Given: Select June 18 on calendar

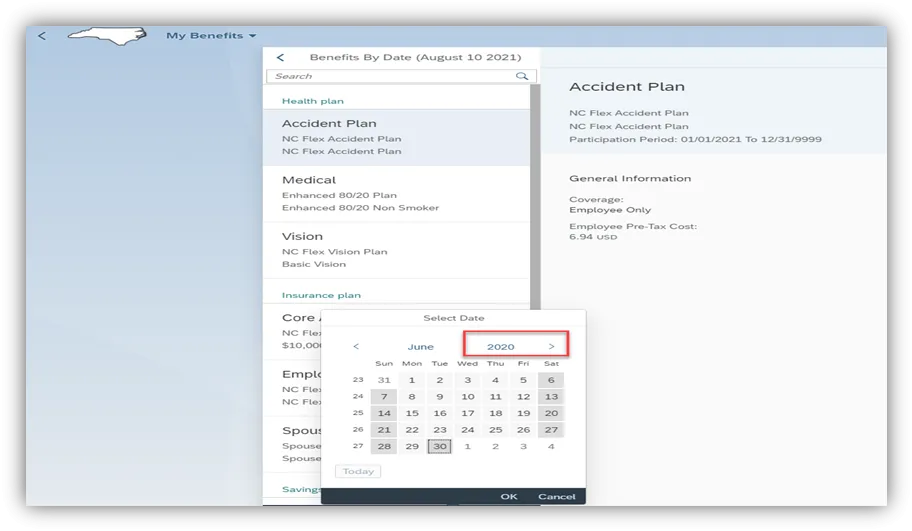Looking at the screenshot, I should point(496,413).
